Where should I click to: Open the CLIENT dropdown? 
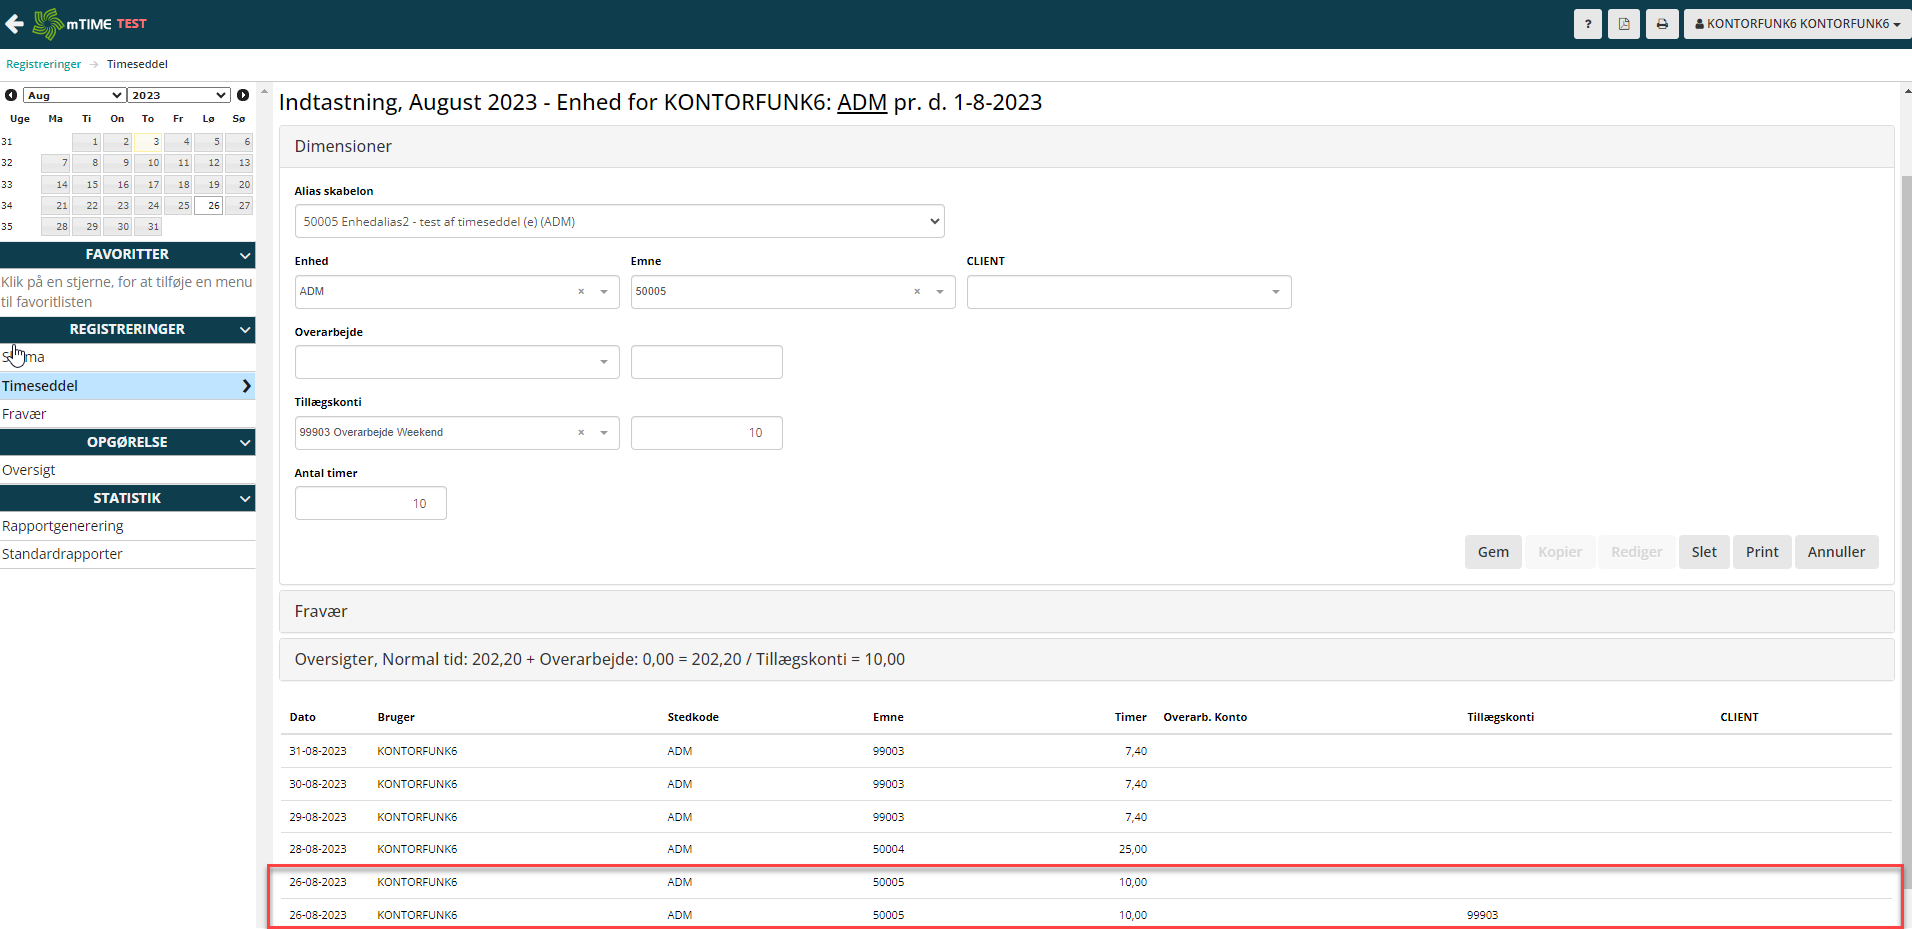click(1128, 292)
